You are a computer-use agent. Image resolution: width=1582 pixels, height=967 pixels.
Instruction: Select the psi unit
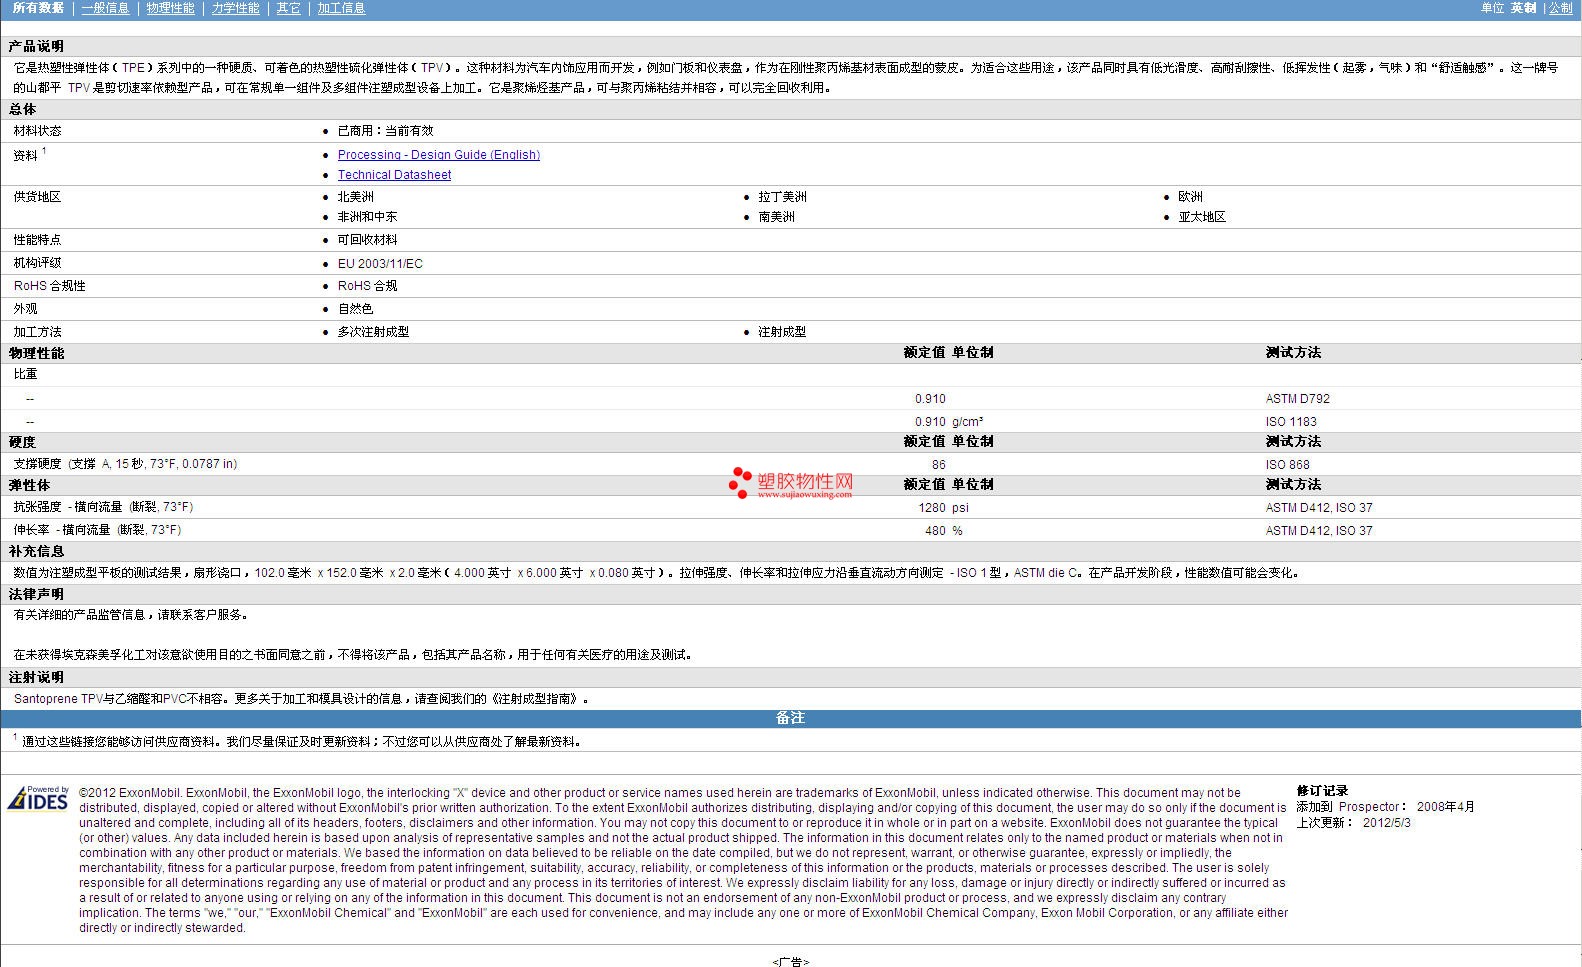(960, 508)
